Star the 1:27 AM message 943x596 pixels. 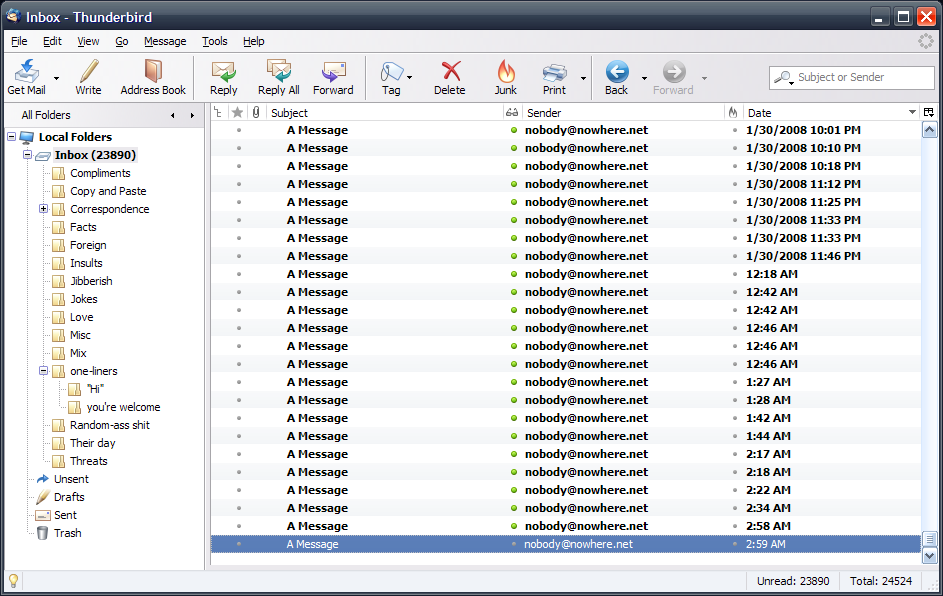[x=239, y=382]
